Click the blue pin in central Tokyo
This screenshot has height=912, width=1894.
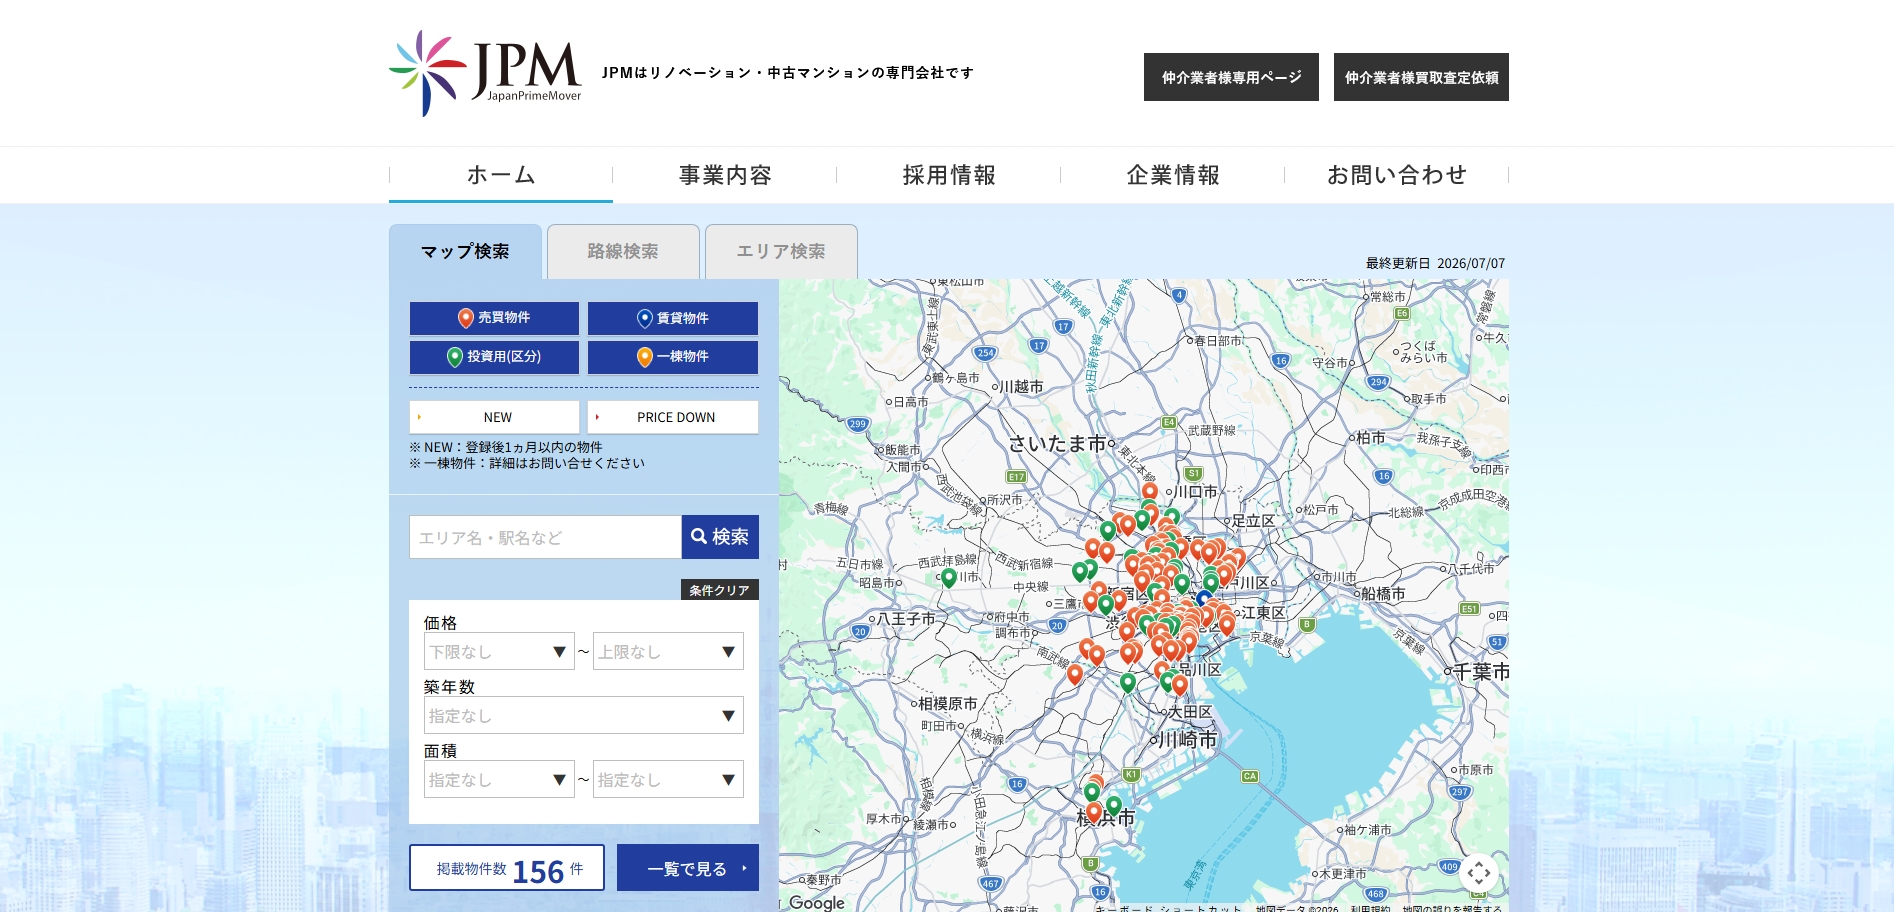pyautogui.click(x=1204, y=599)
